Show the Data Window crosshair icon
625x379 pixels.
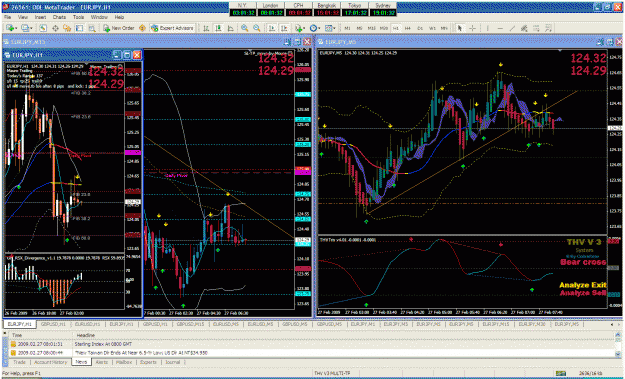click(55, 28)
